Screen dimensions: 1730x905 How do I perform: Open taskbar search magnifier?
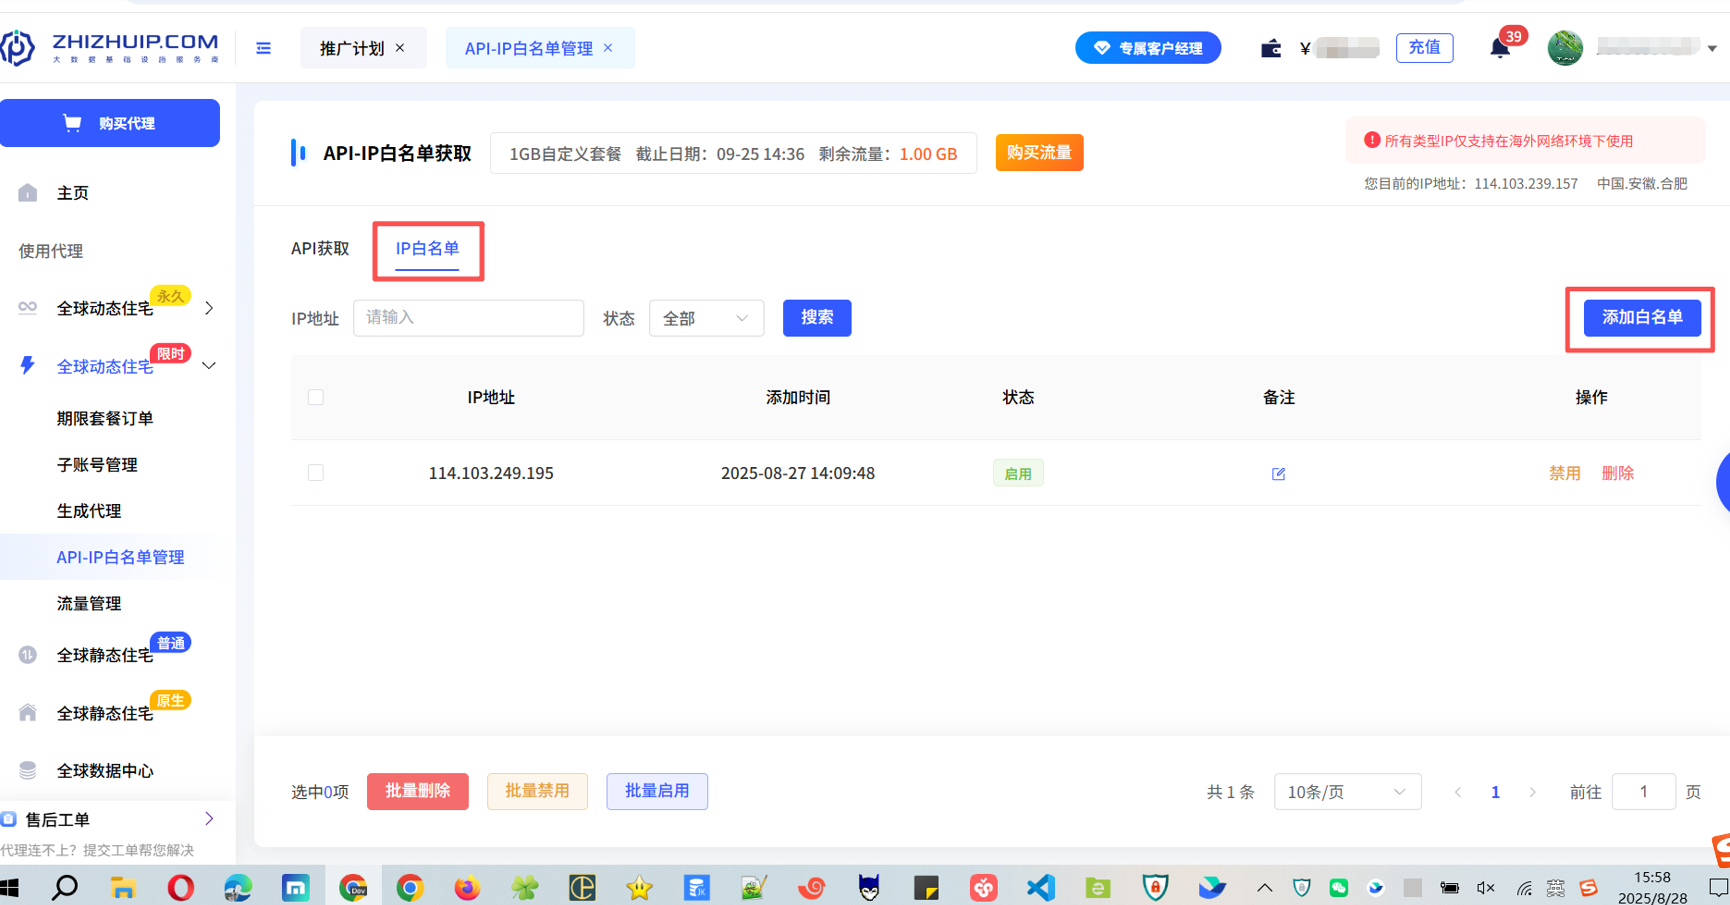coord(65,887)
